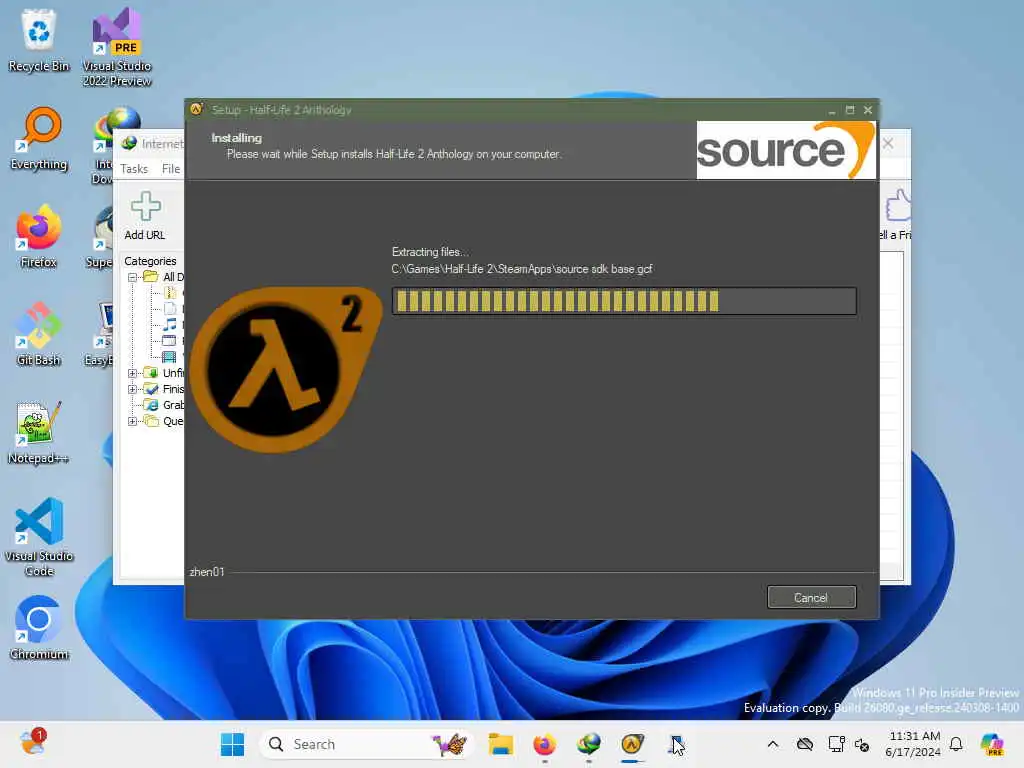Click Tell a Friend thumbs-up icon

[x=898, y=206]
